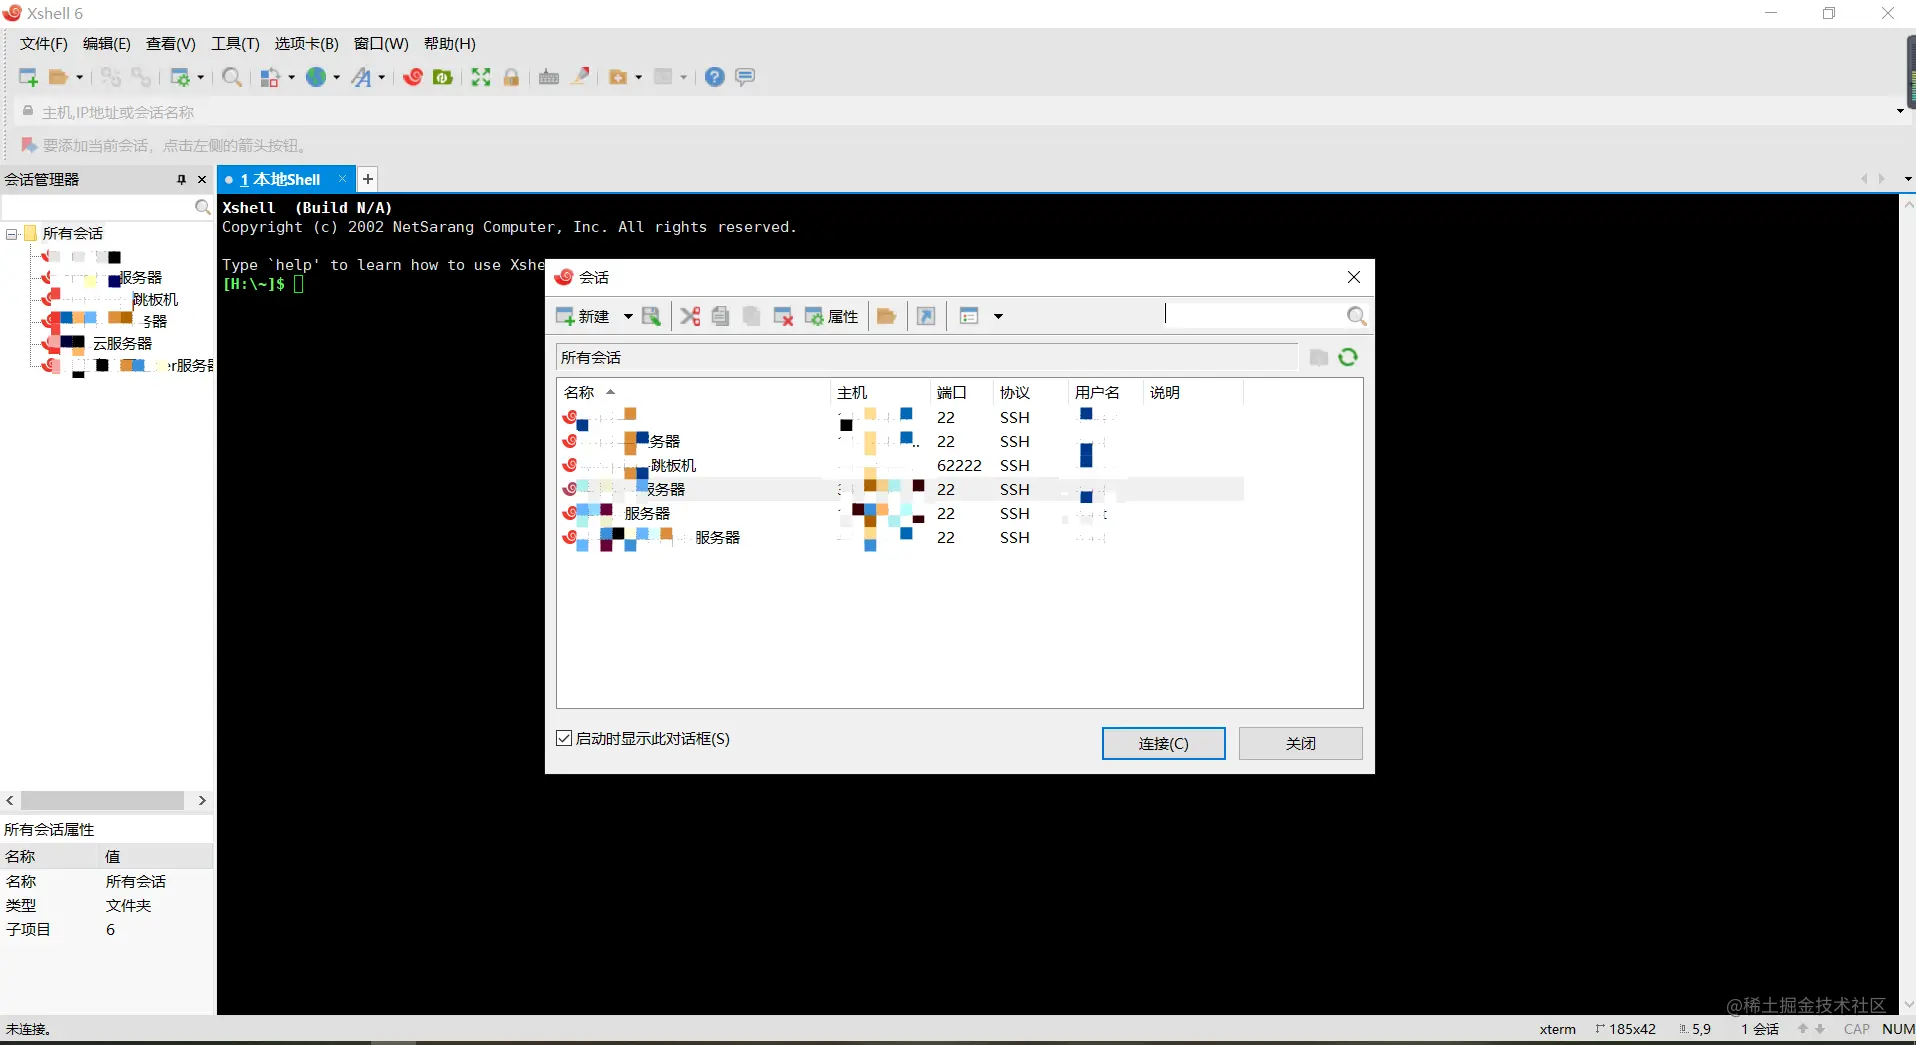Screen dimensions: 1916x1045
Task: Click the folder-plus icon in main toolbar
Action: pyautogui.click(x=619, y=77)
